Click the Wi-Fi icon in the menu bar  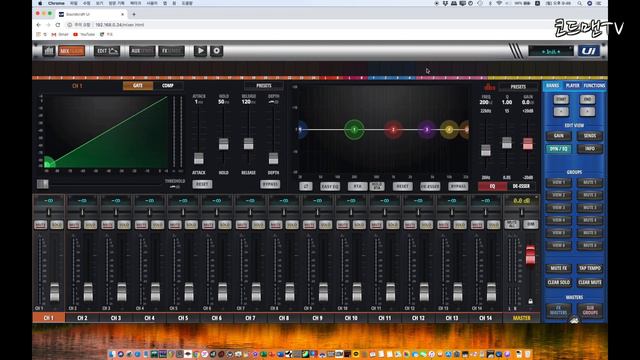[499, 3]
